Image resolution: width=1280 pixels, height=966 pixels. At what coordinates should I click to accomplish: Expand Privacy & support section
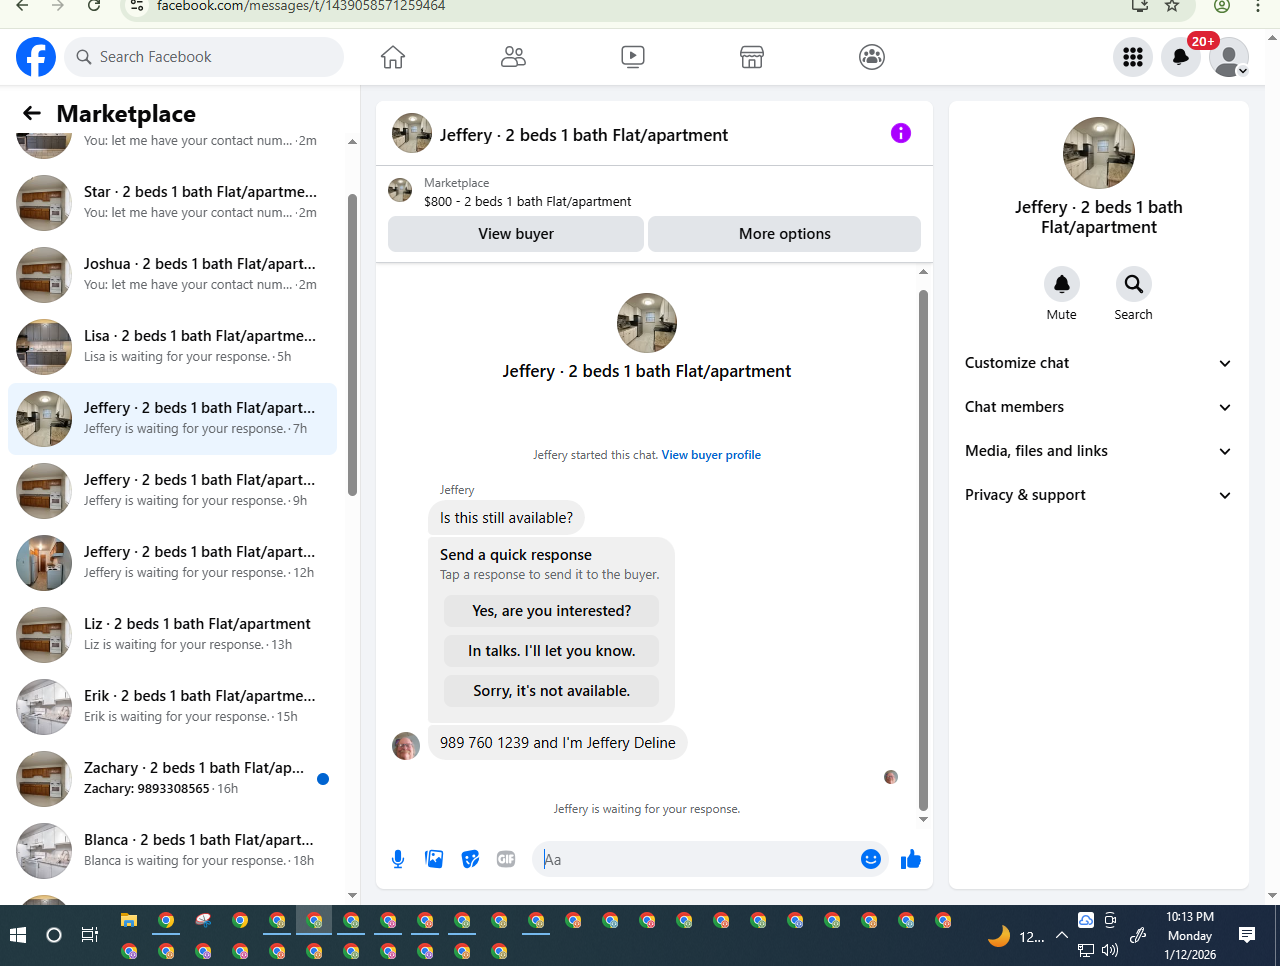point(1098,495)
